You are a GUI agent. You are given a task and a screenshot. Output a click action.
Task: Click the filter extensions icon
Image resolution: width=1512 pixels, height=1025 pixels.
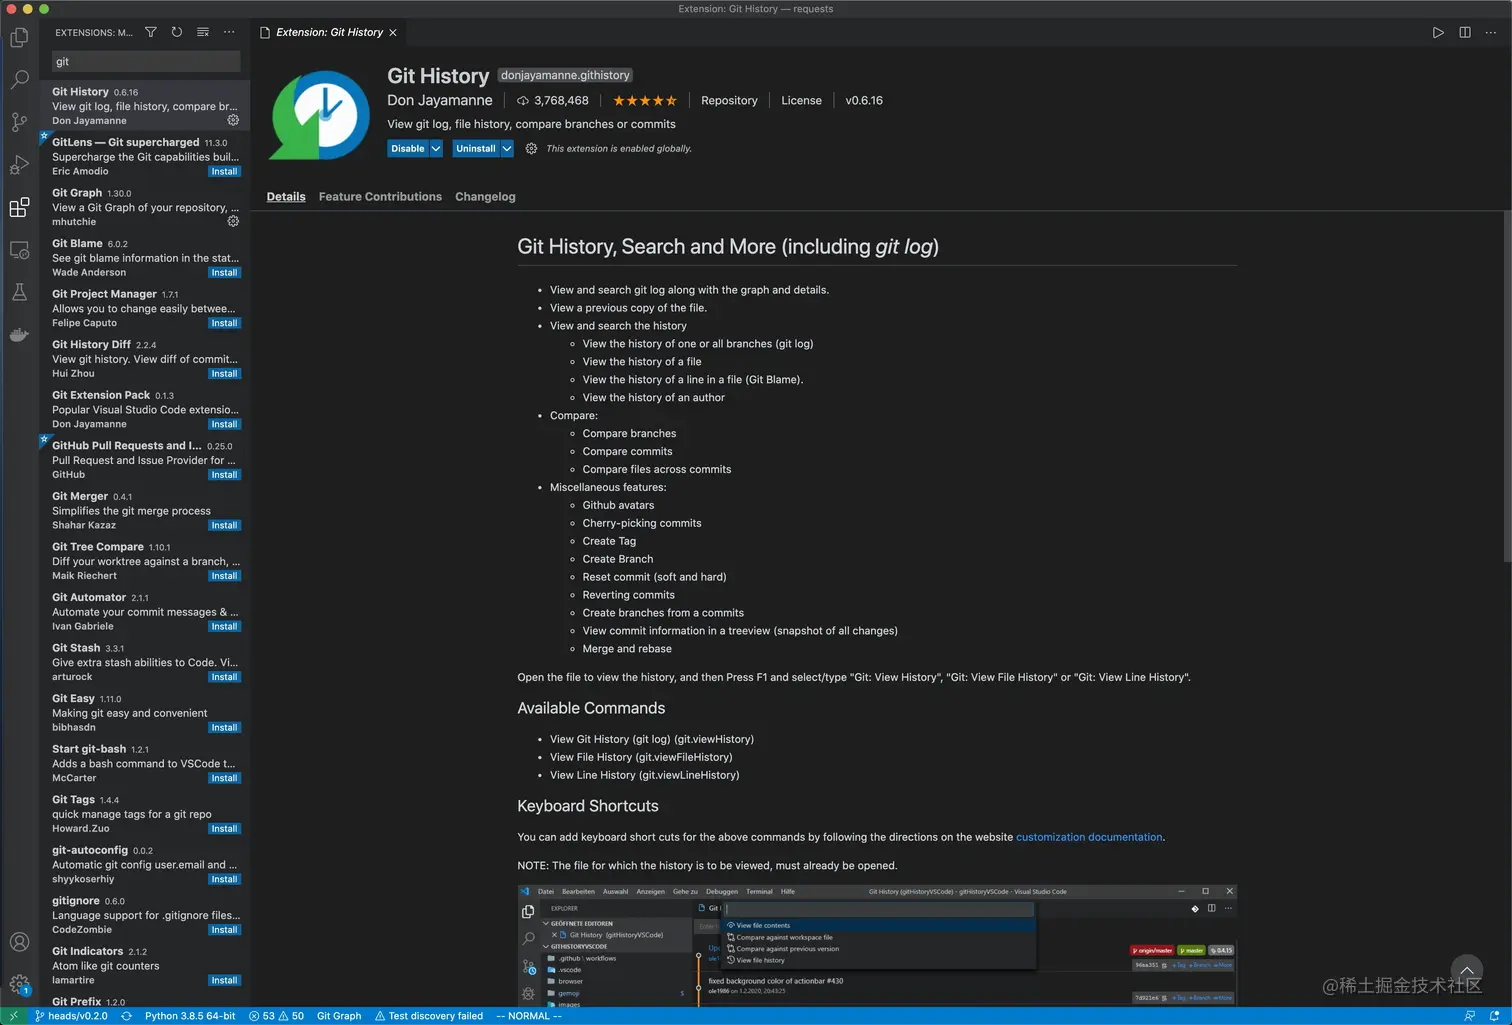pos(151,32)
